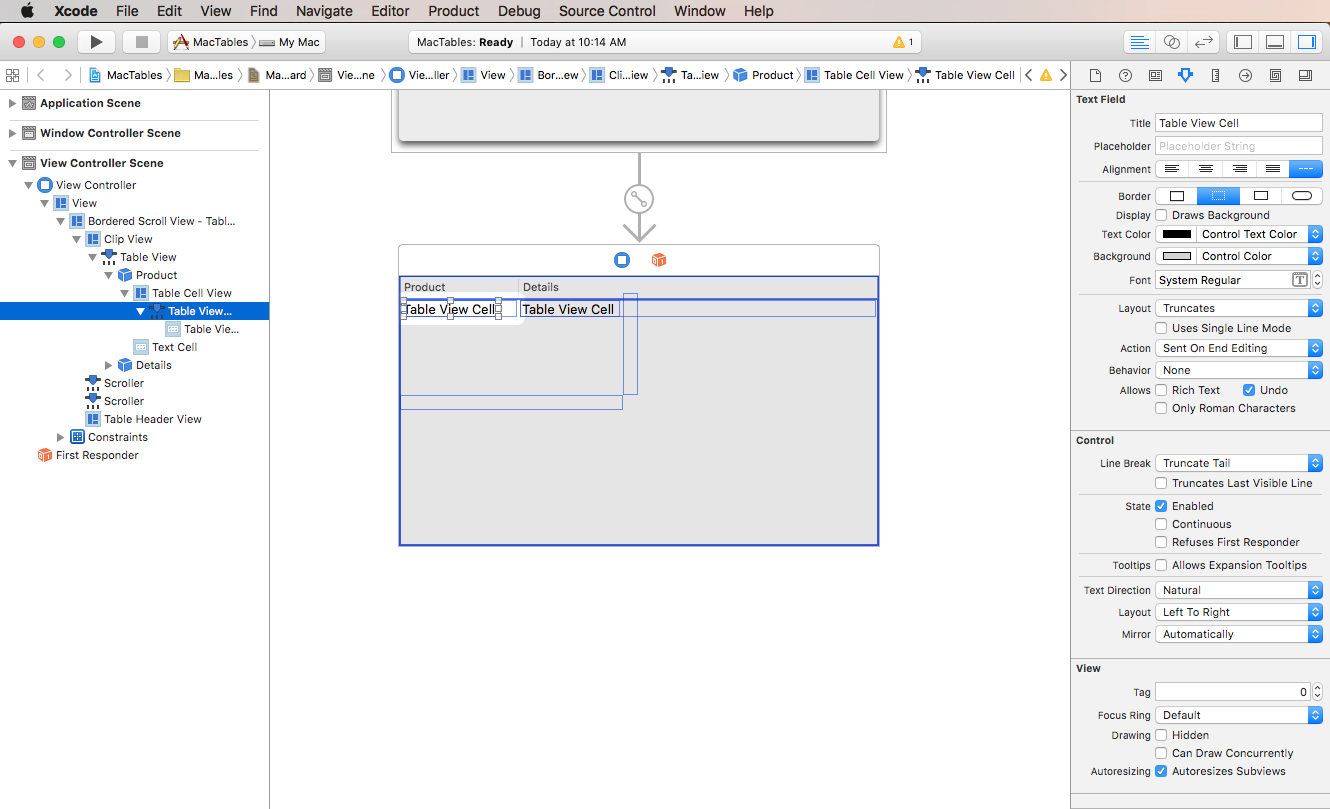Open the Line Break dropdown

[1238, 462]
